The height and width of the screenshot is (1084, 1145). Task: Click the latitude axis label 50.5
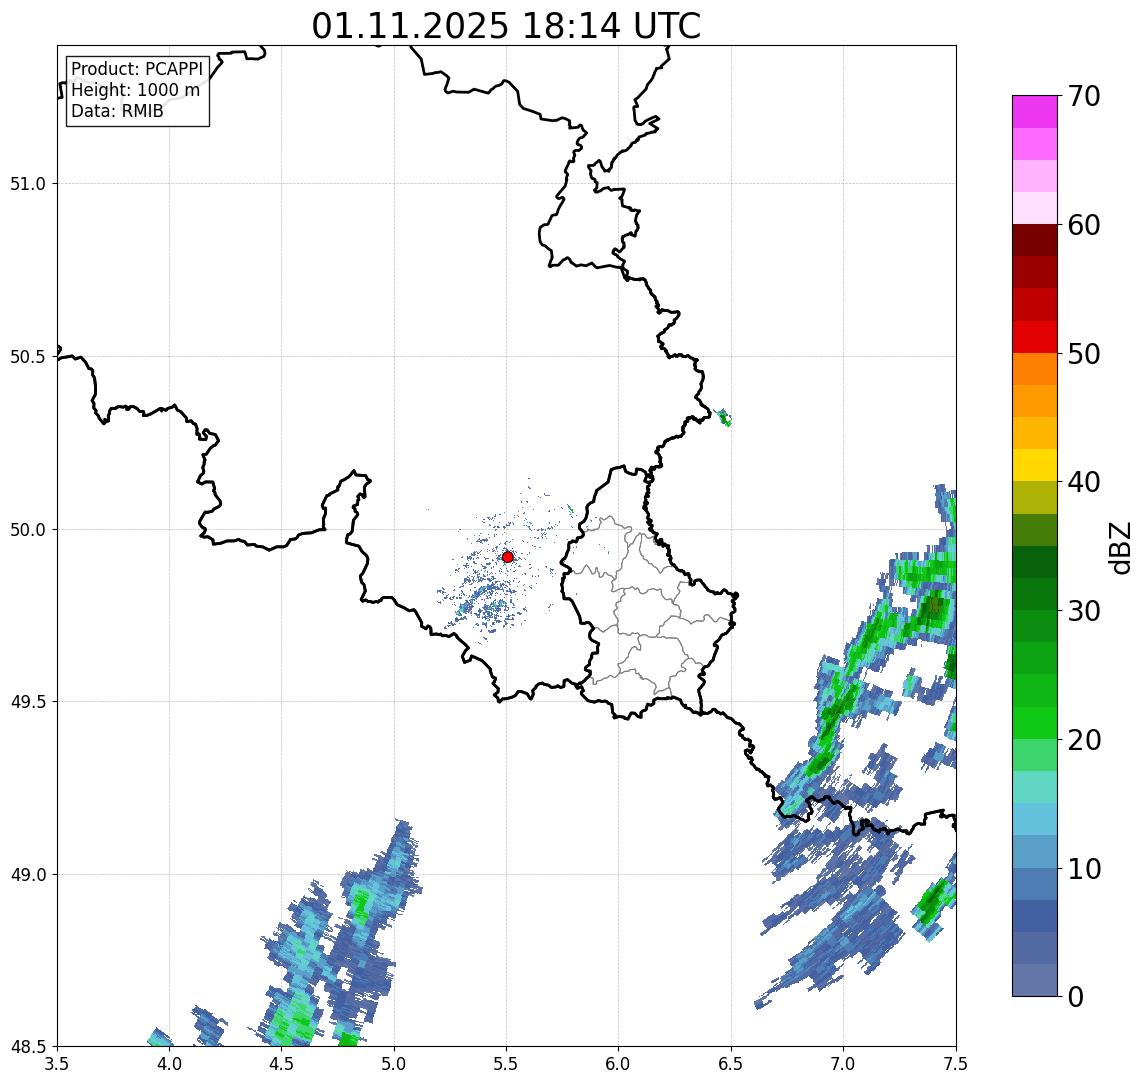pos(28,356)
